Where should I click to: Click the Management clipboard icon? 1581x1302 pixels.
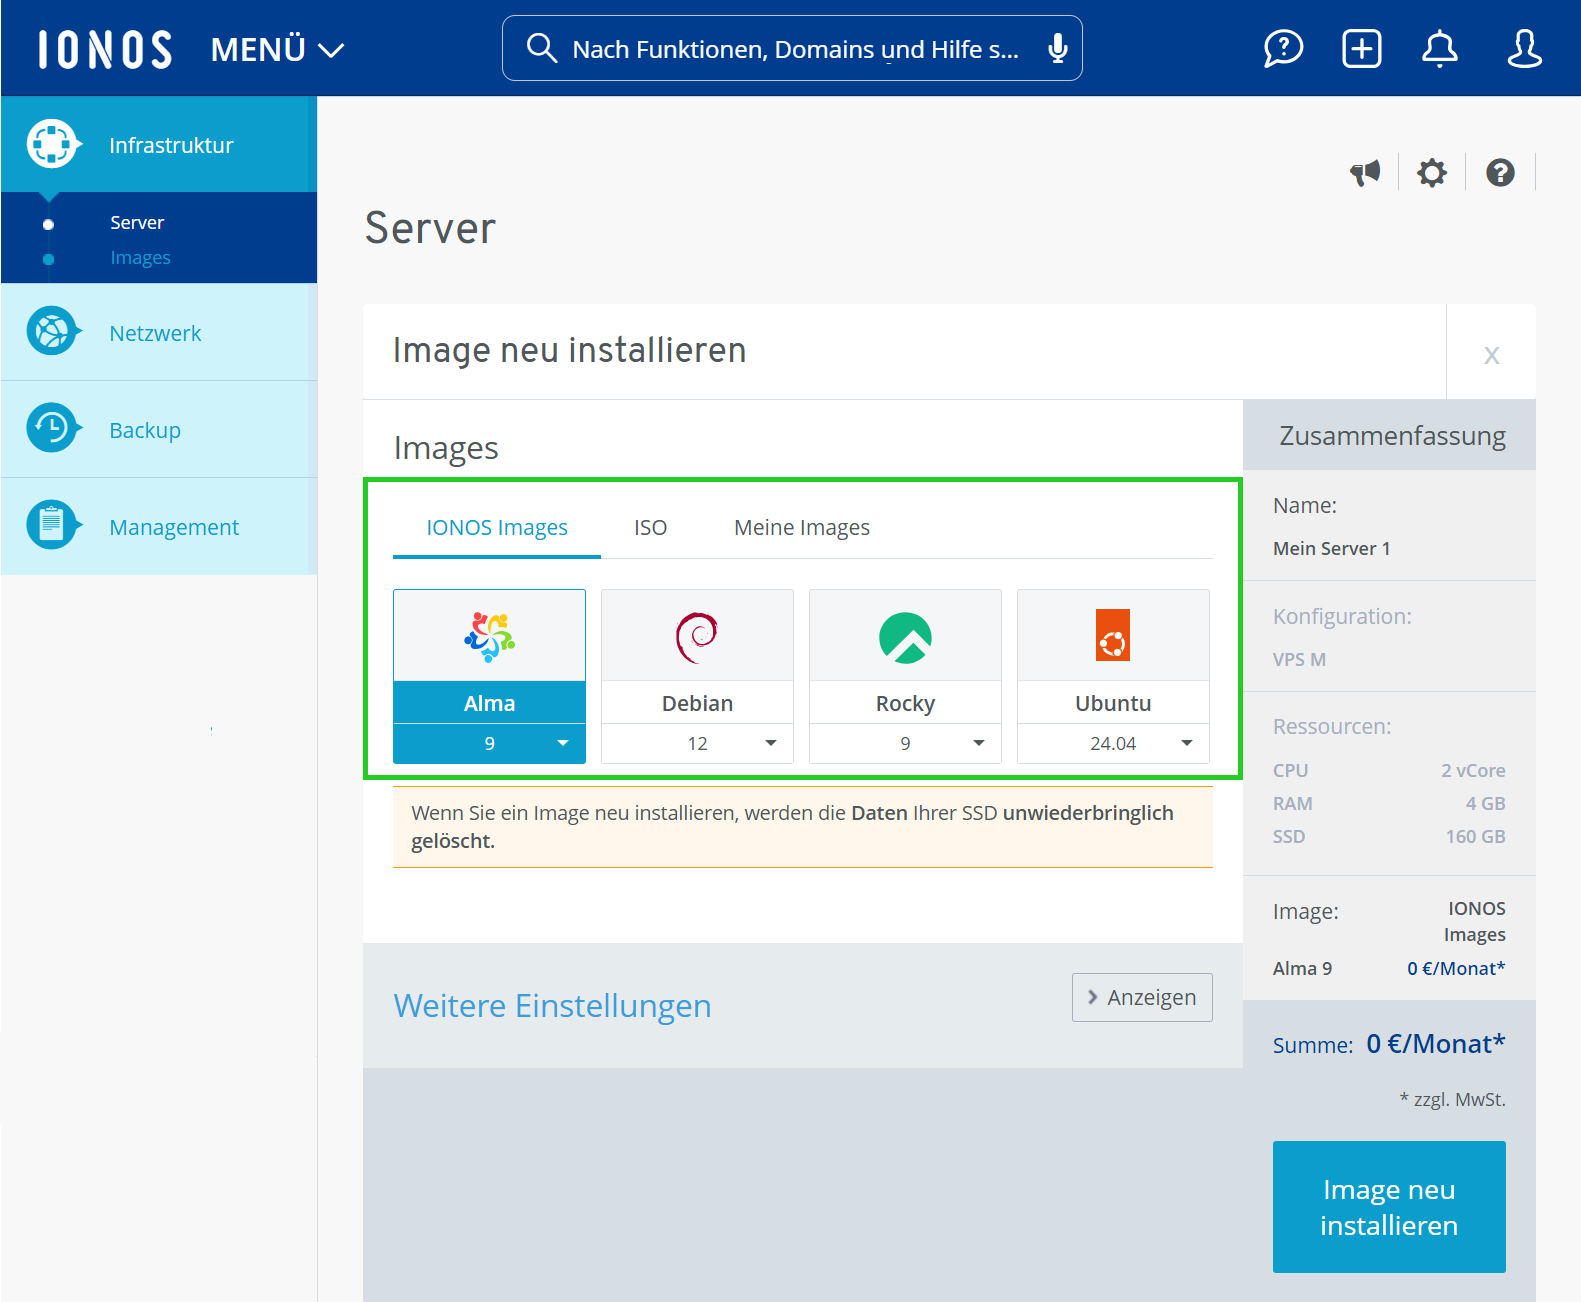point(52,525)
